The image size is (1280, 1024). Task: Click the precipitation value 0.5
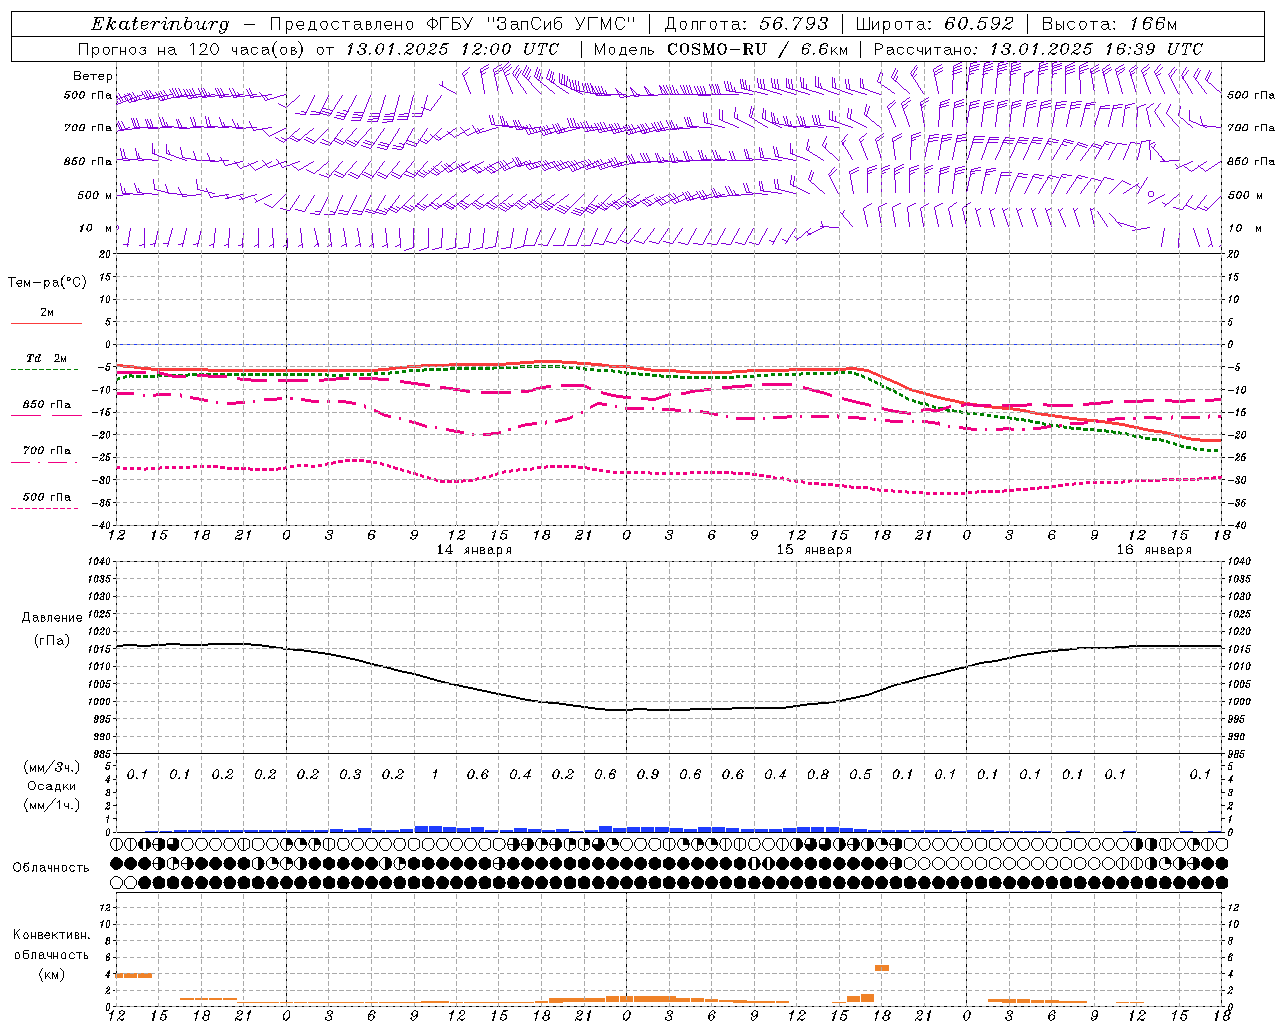(860, 774)
